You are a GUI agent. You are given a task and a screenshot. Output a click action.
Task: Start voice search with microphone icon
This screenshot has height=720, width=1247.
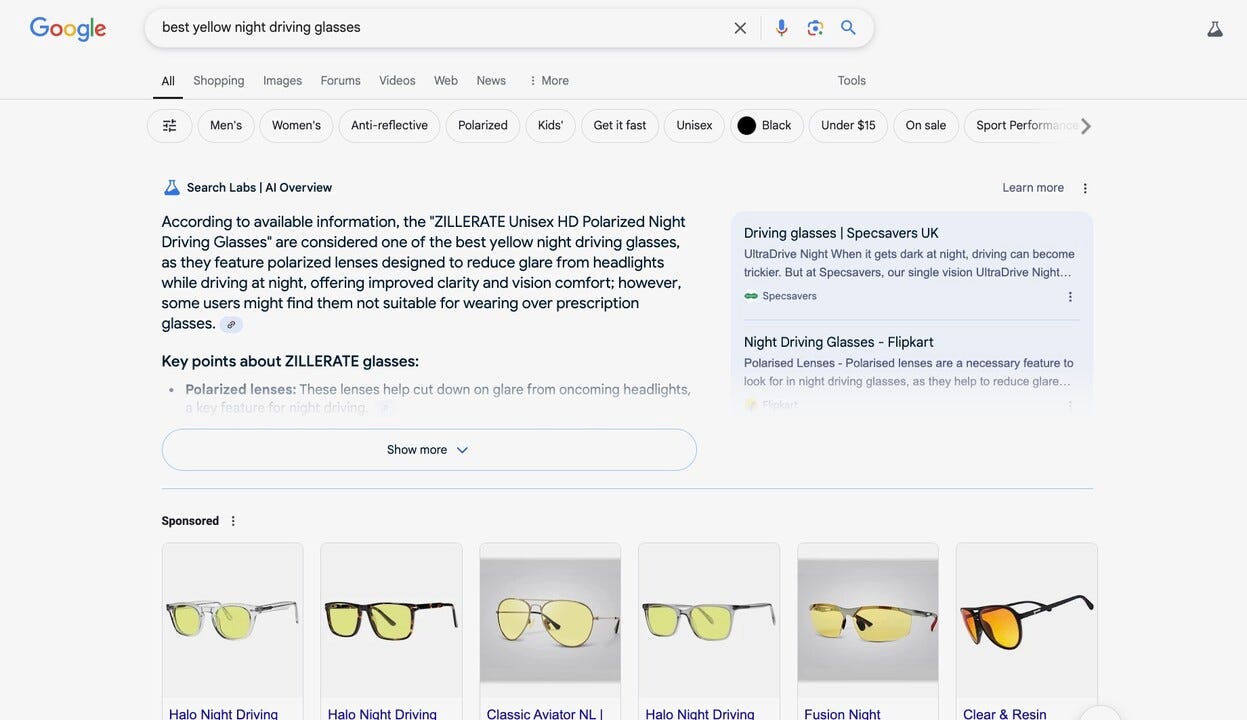coord(782,28)
